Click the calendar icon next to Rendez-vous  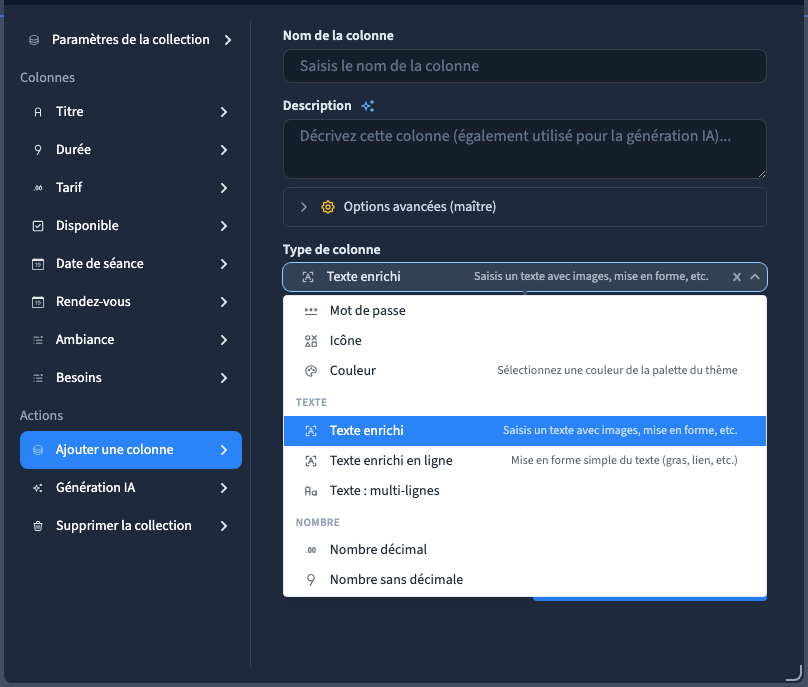[x=38, y=302]
